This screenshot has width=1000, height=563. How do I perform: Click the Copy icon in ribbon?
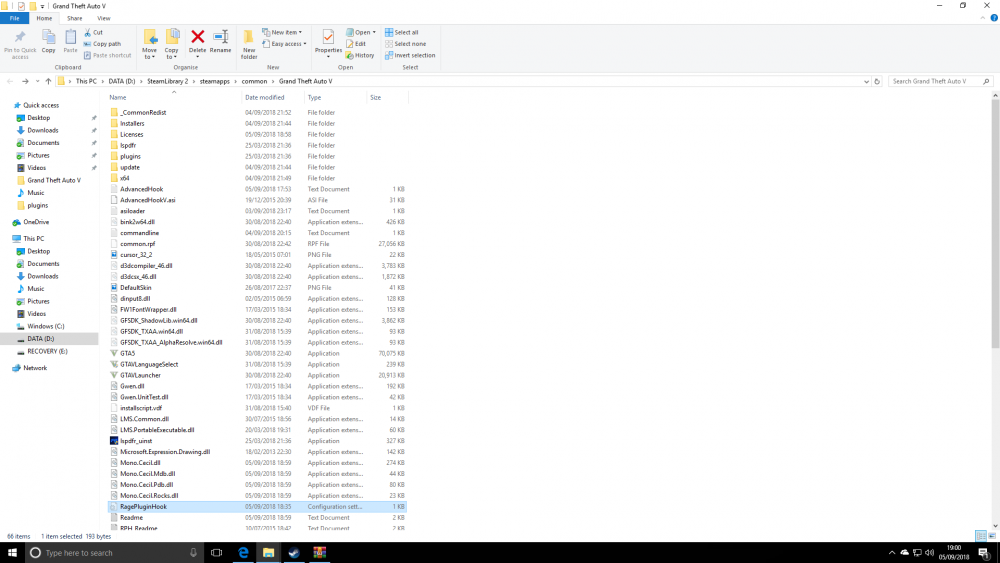pyautogui.click(x=48, y=37)
